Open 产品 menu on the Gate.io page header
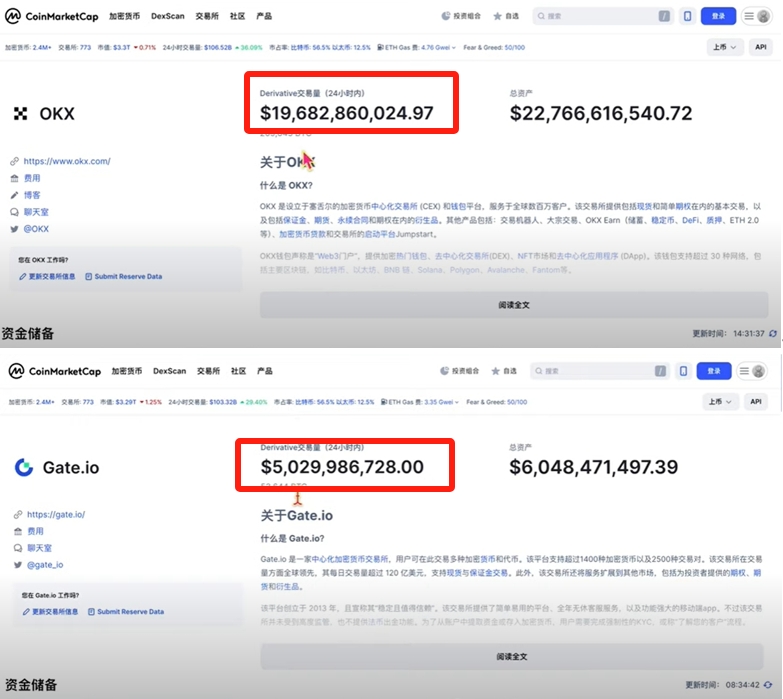Screen dimensions: 783x699 pyautogui.click(x=265, y=371)
